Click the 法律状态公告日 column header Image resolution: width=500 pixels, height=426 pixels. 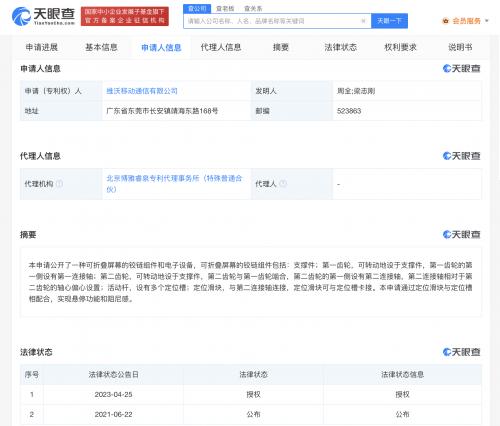coord(113,375)
